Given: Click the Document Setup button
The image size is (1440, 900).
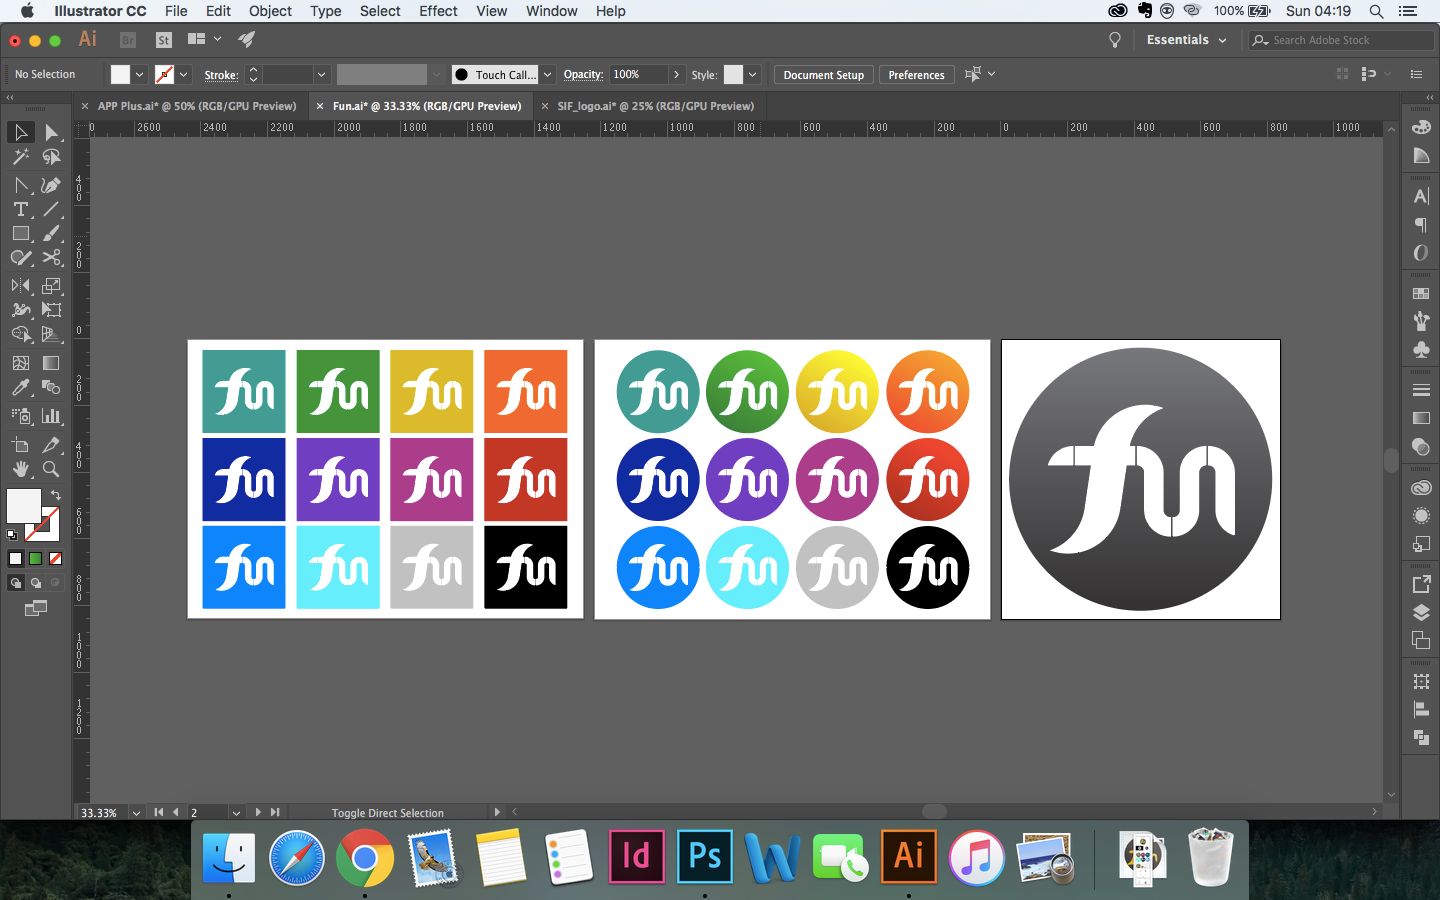Looking at the screenshot, I should [x=824, y=75].
